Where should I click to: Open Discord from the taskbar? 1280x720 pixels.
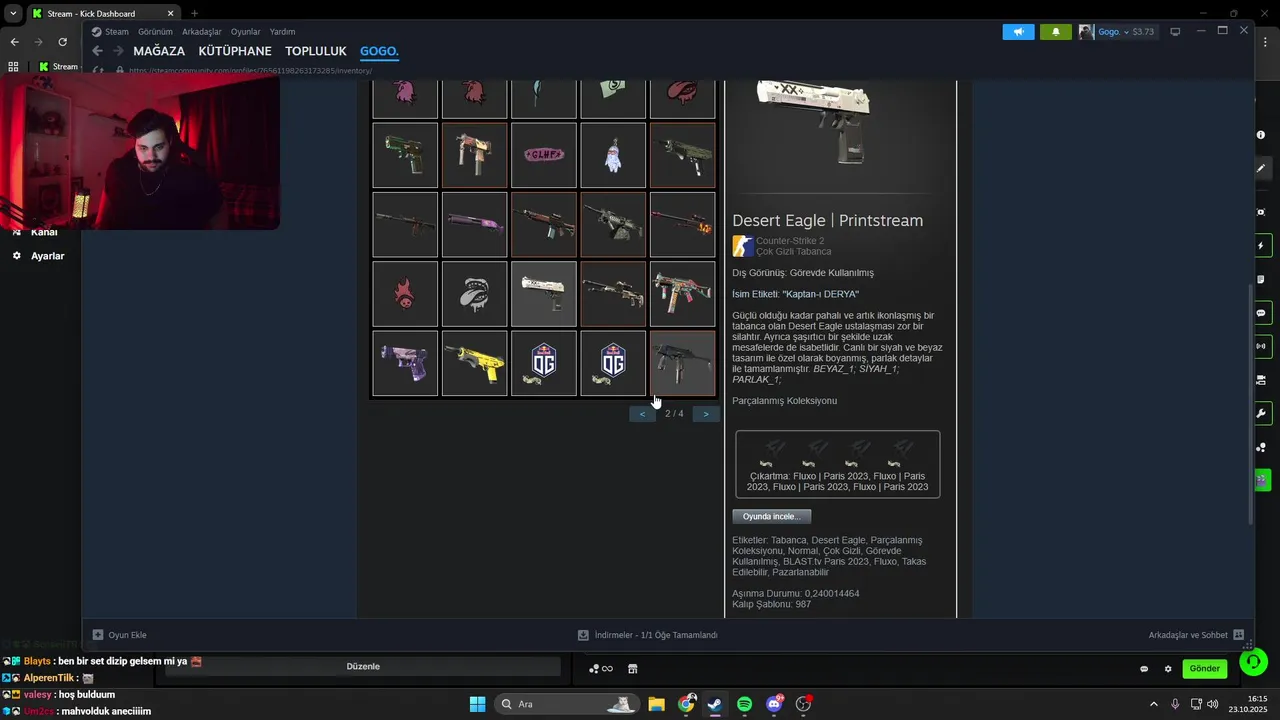[774, 704]
